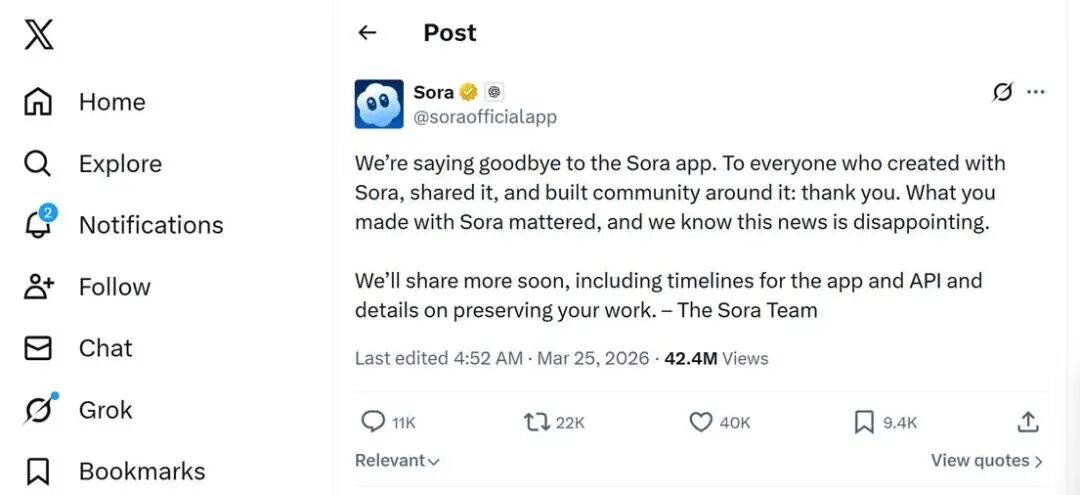This screenshot has width=1080, height=495.
Task: Open View quotes chevron link
Action: (x=986, y=461)
